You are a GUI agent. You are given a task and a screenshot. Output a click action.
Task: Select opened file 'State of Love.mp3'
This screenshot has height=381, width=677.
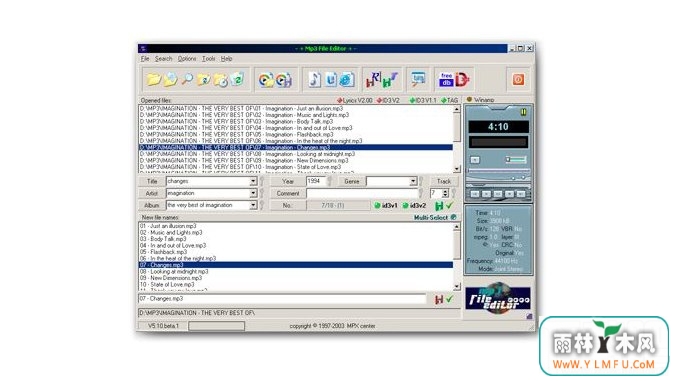296,167
